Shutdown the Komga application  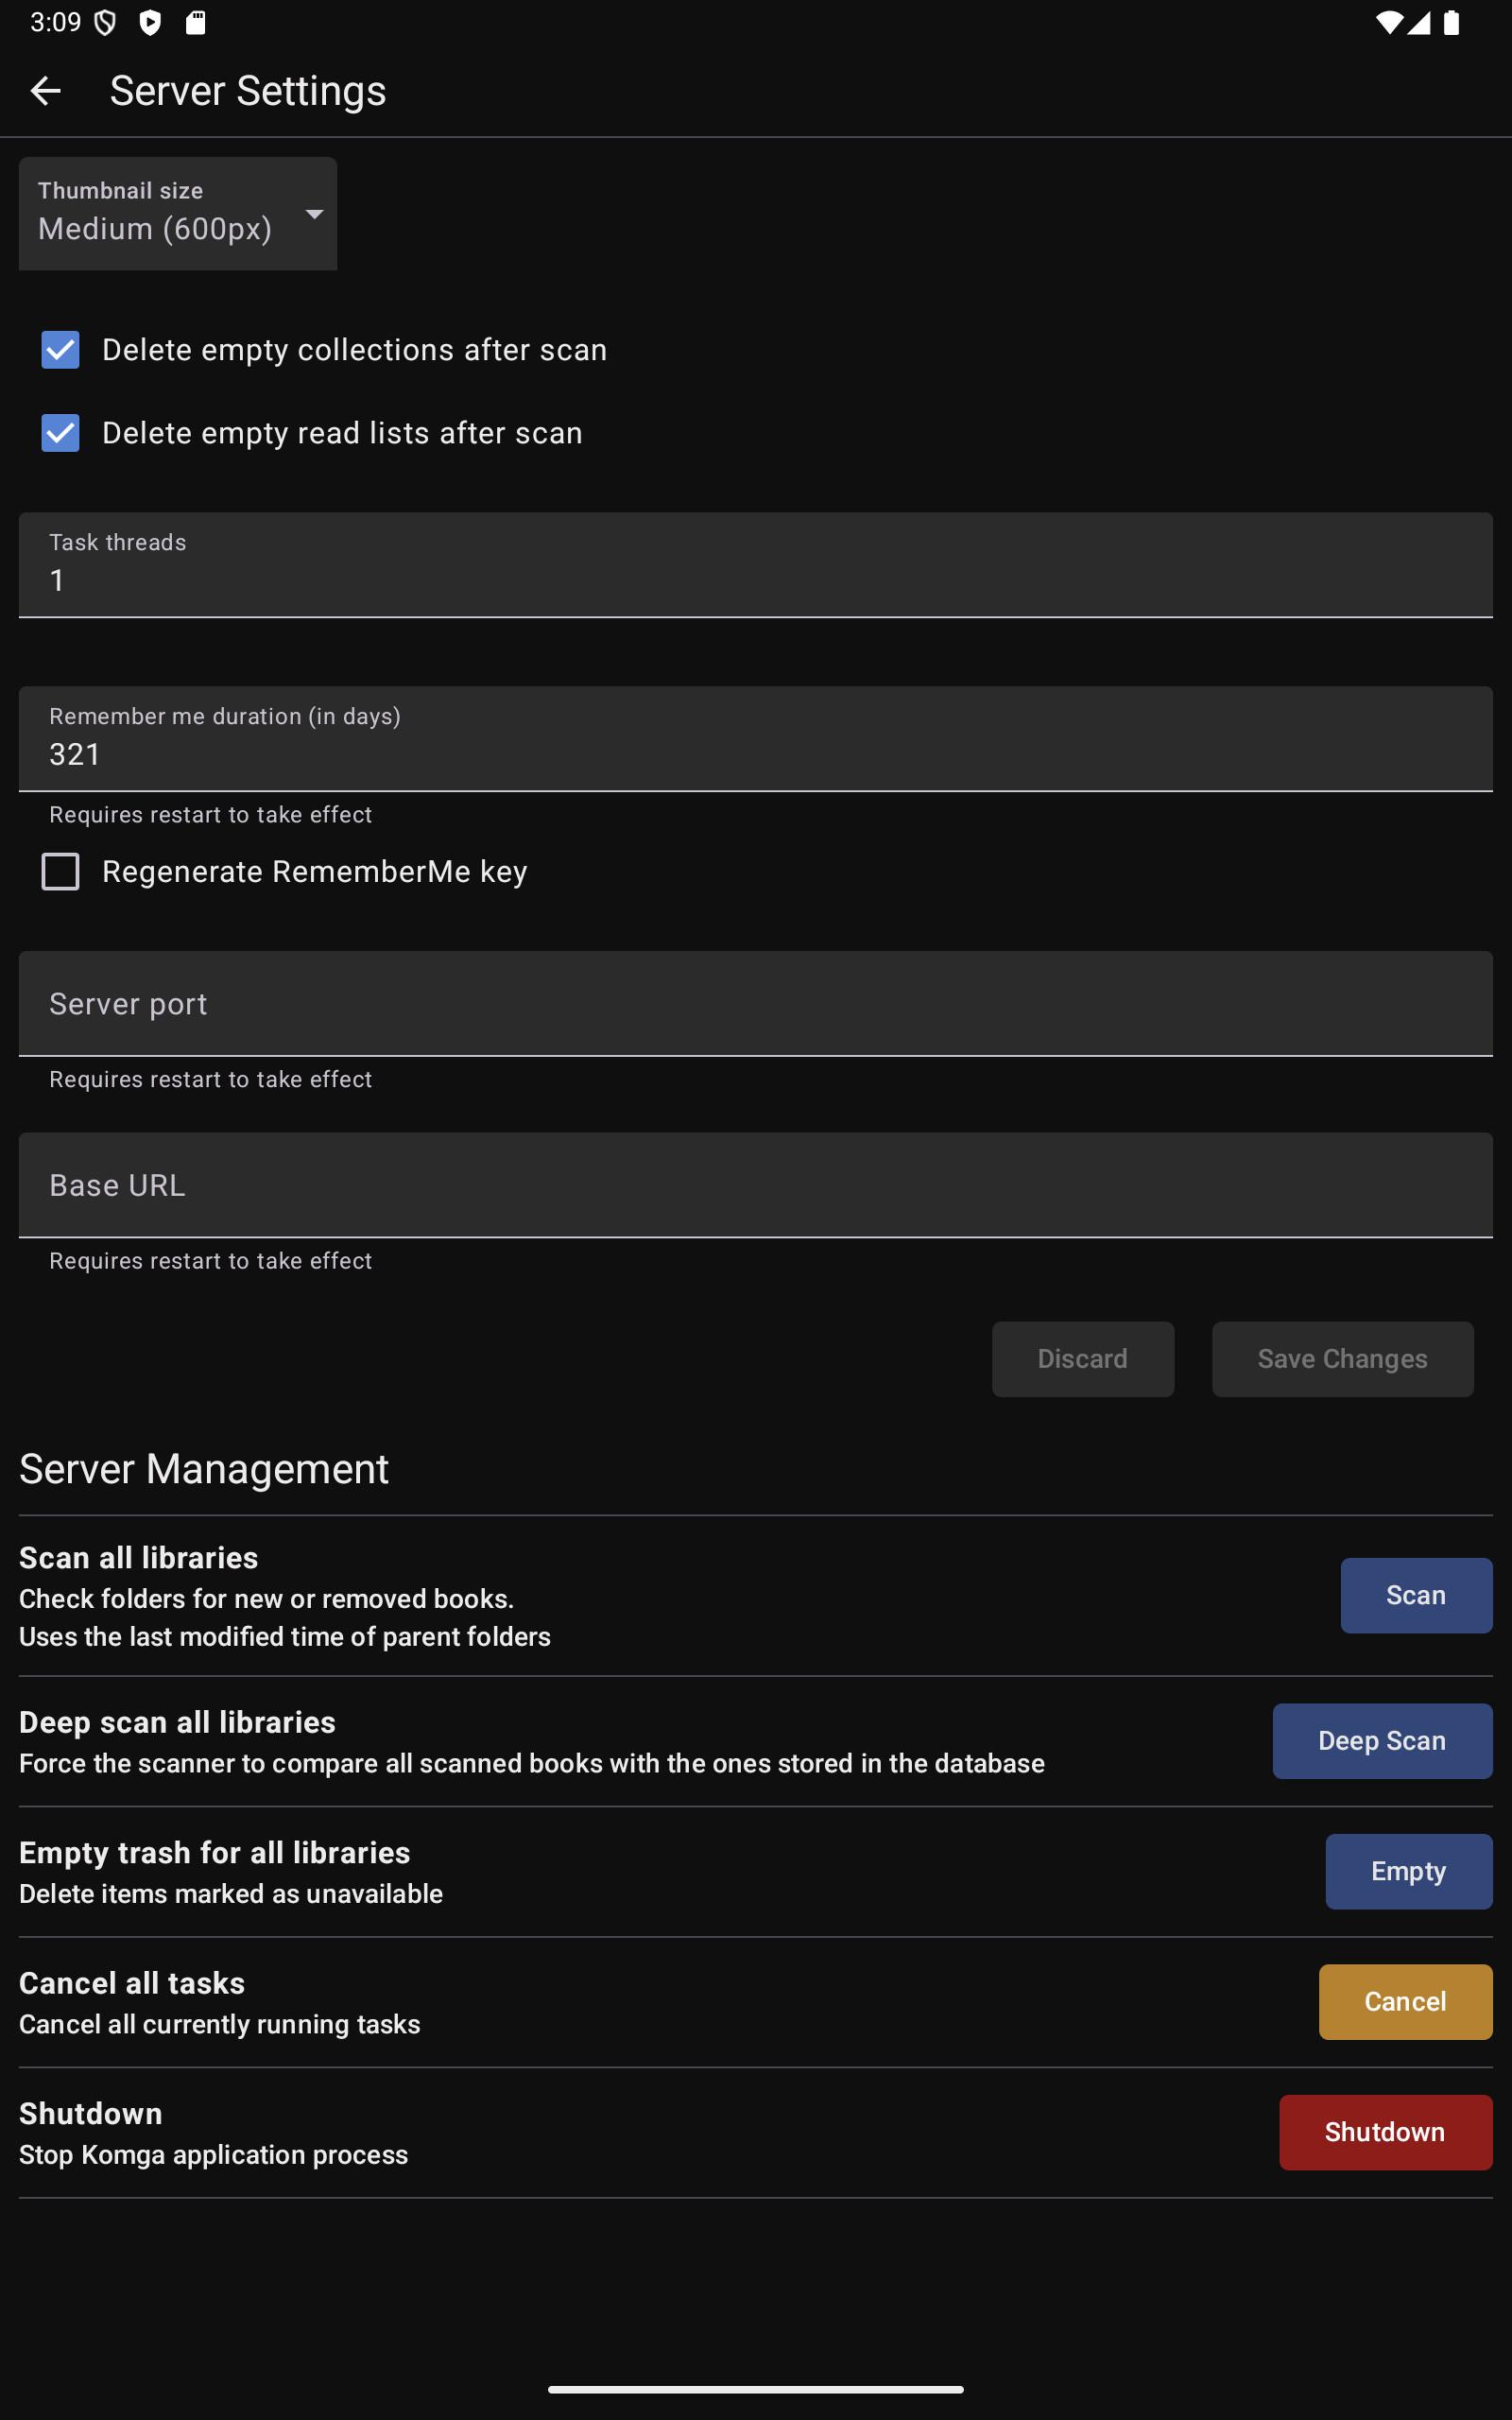click(1386, 2132)
